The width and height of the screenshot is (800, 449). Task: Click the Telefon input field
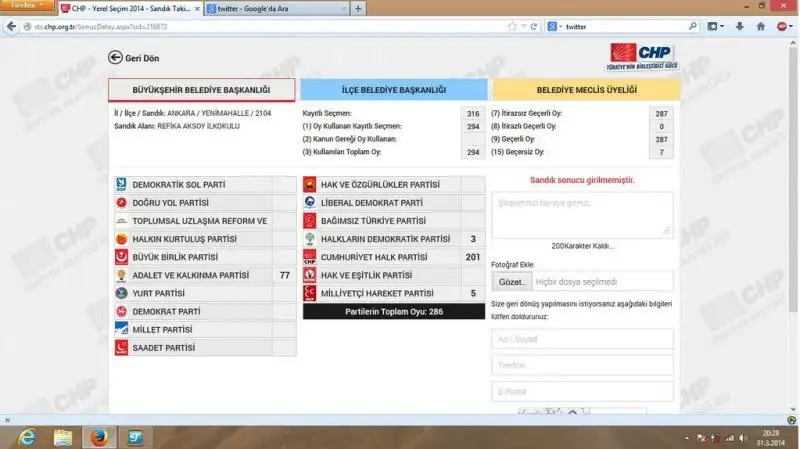point(582,365)
